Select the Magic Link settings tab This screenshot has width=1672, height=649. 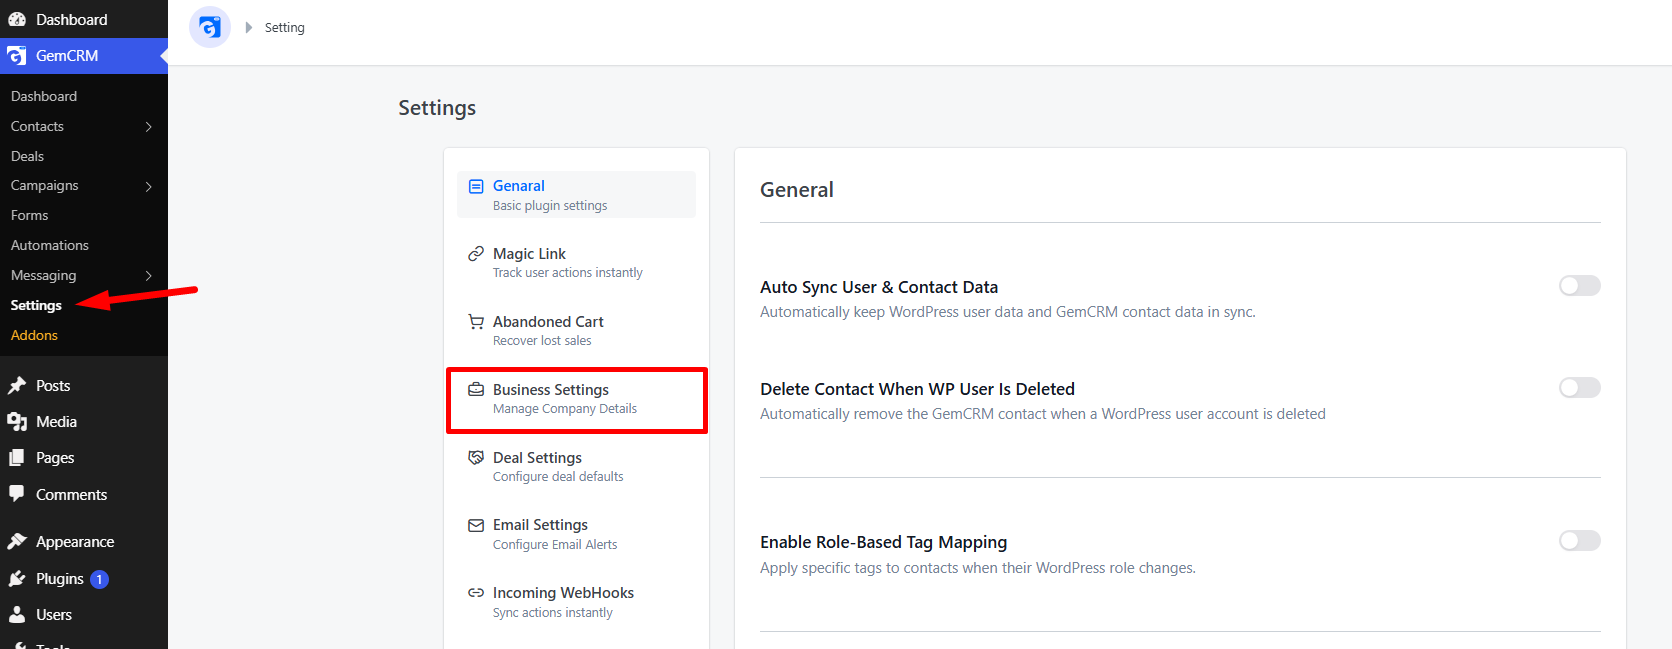576,262
